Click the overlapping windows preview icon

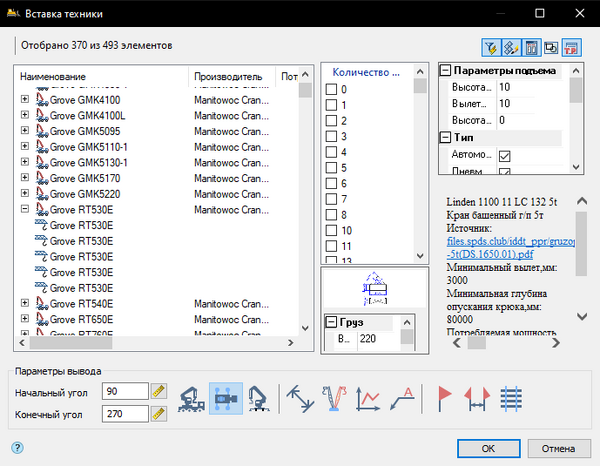551,48
